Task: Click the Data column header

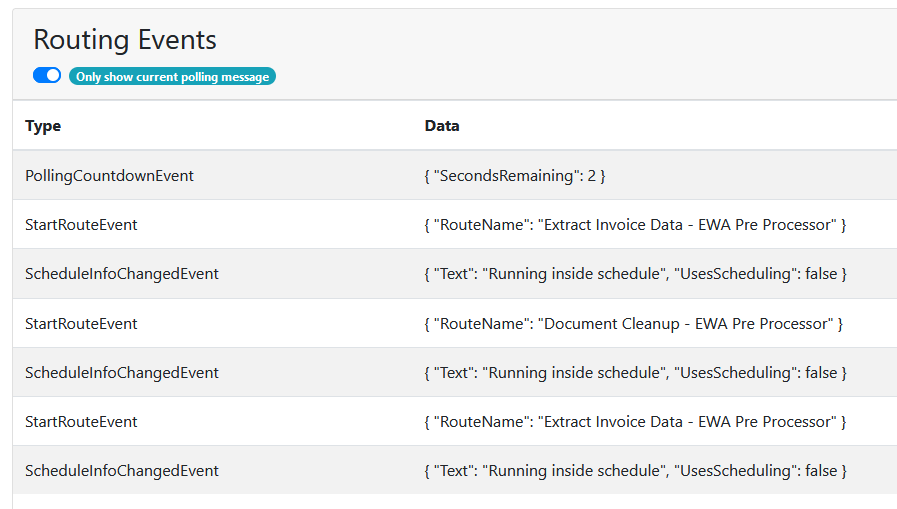Action: click(442, 126)
